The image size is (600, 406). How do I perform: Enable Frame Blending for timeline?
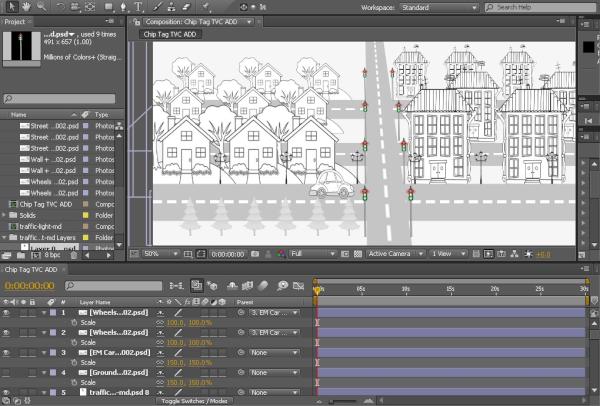click(x=247, y=285)
